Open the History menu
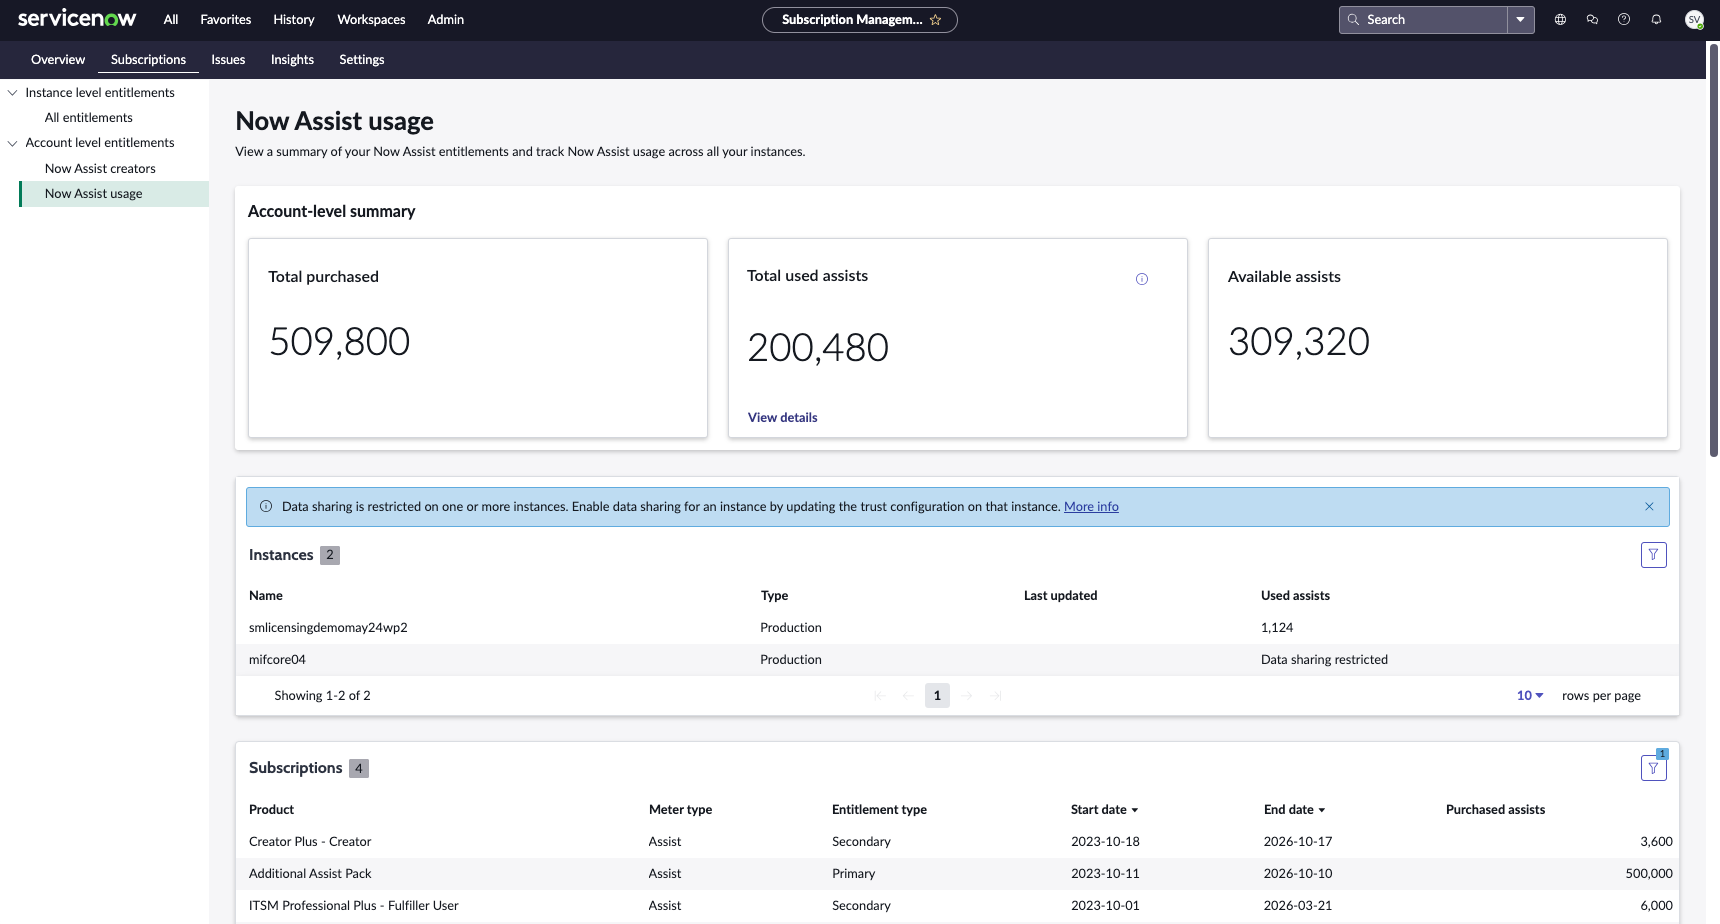Image resolution: width=1720 pixels, height=924 pixels. click(x=294, y=19)
